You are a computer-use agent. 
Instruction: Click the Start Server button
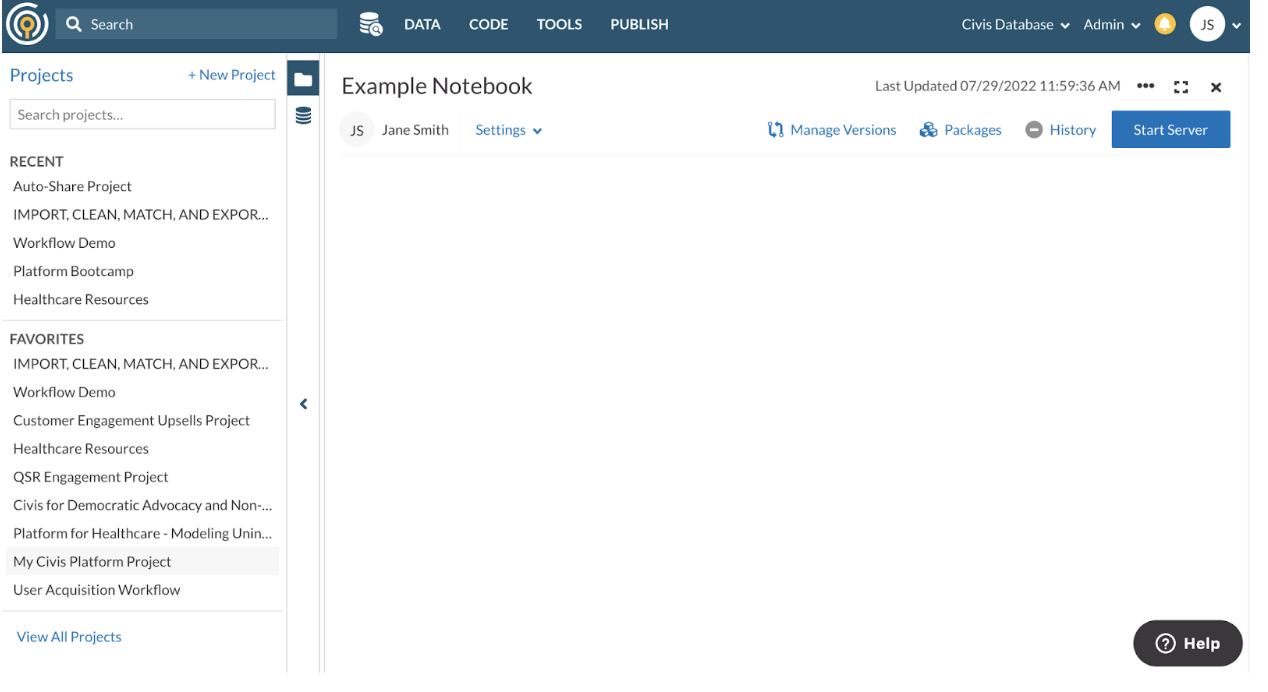1170,130
